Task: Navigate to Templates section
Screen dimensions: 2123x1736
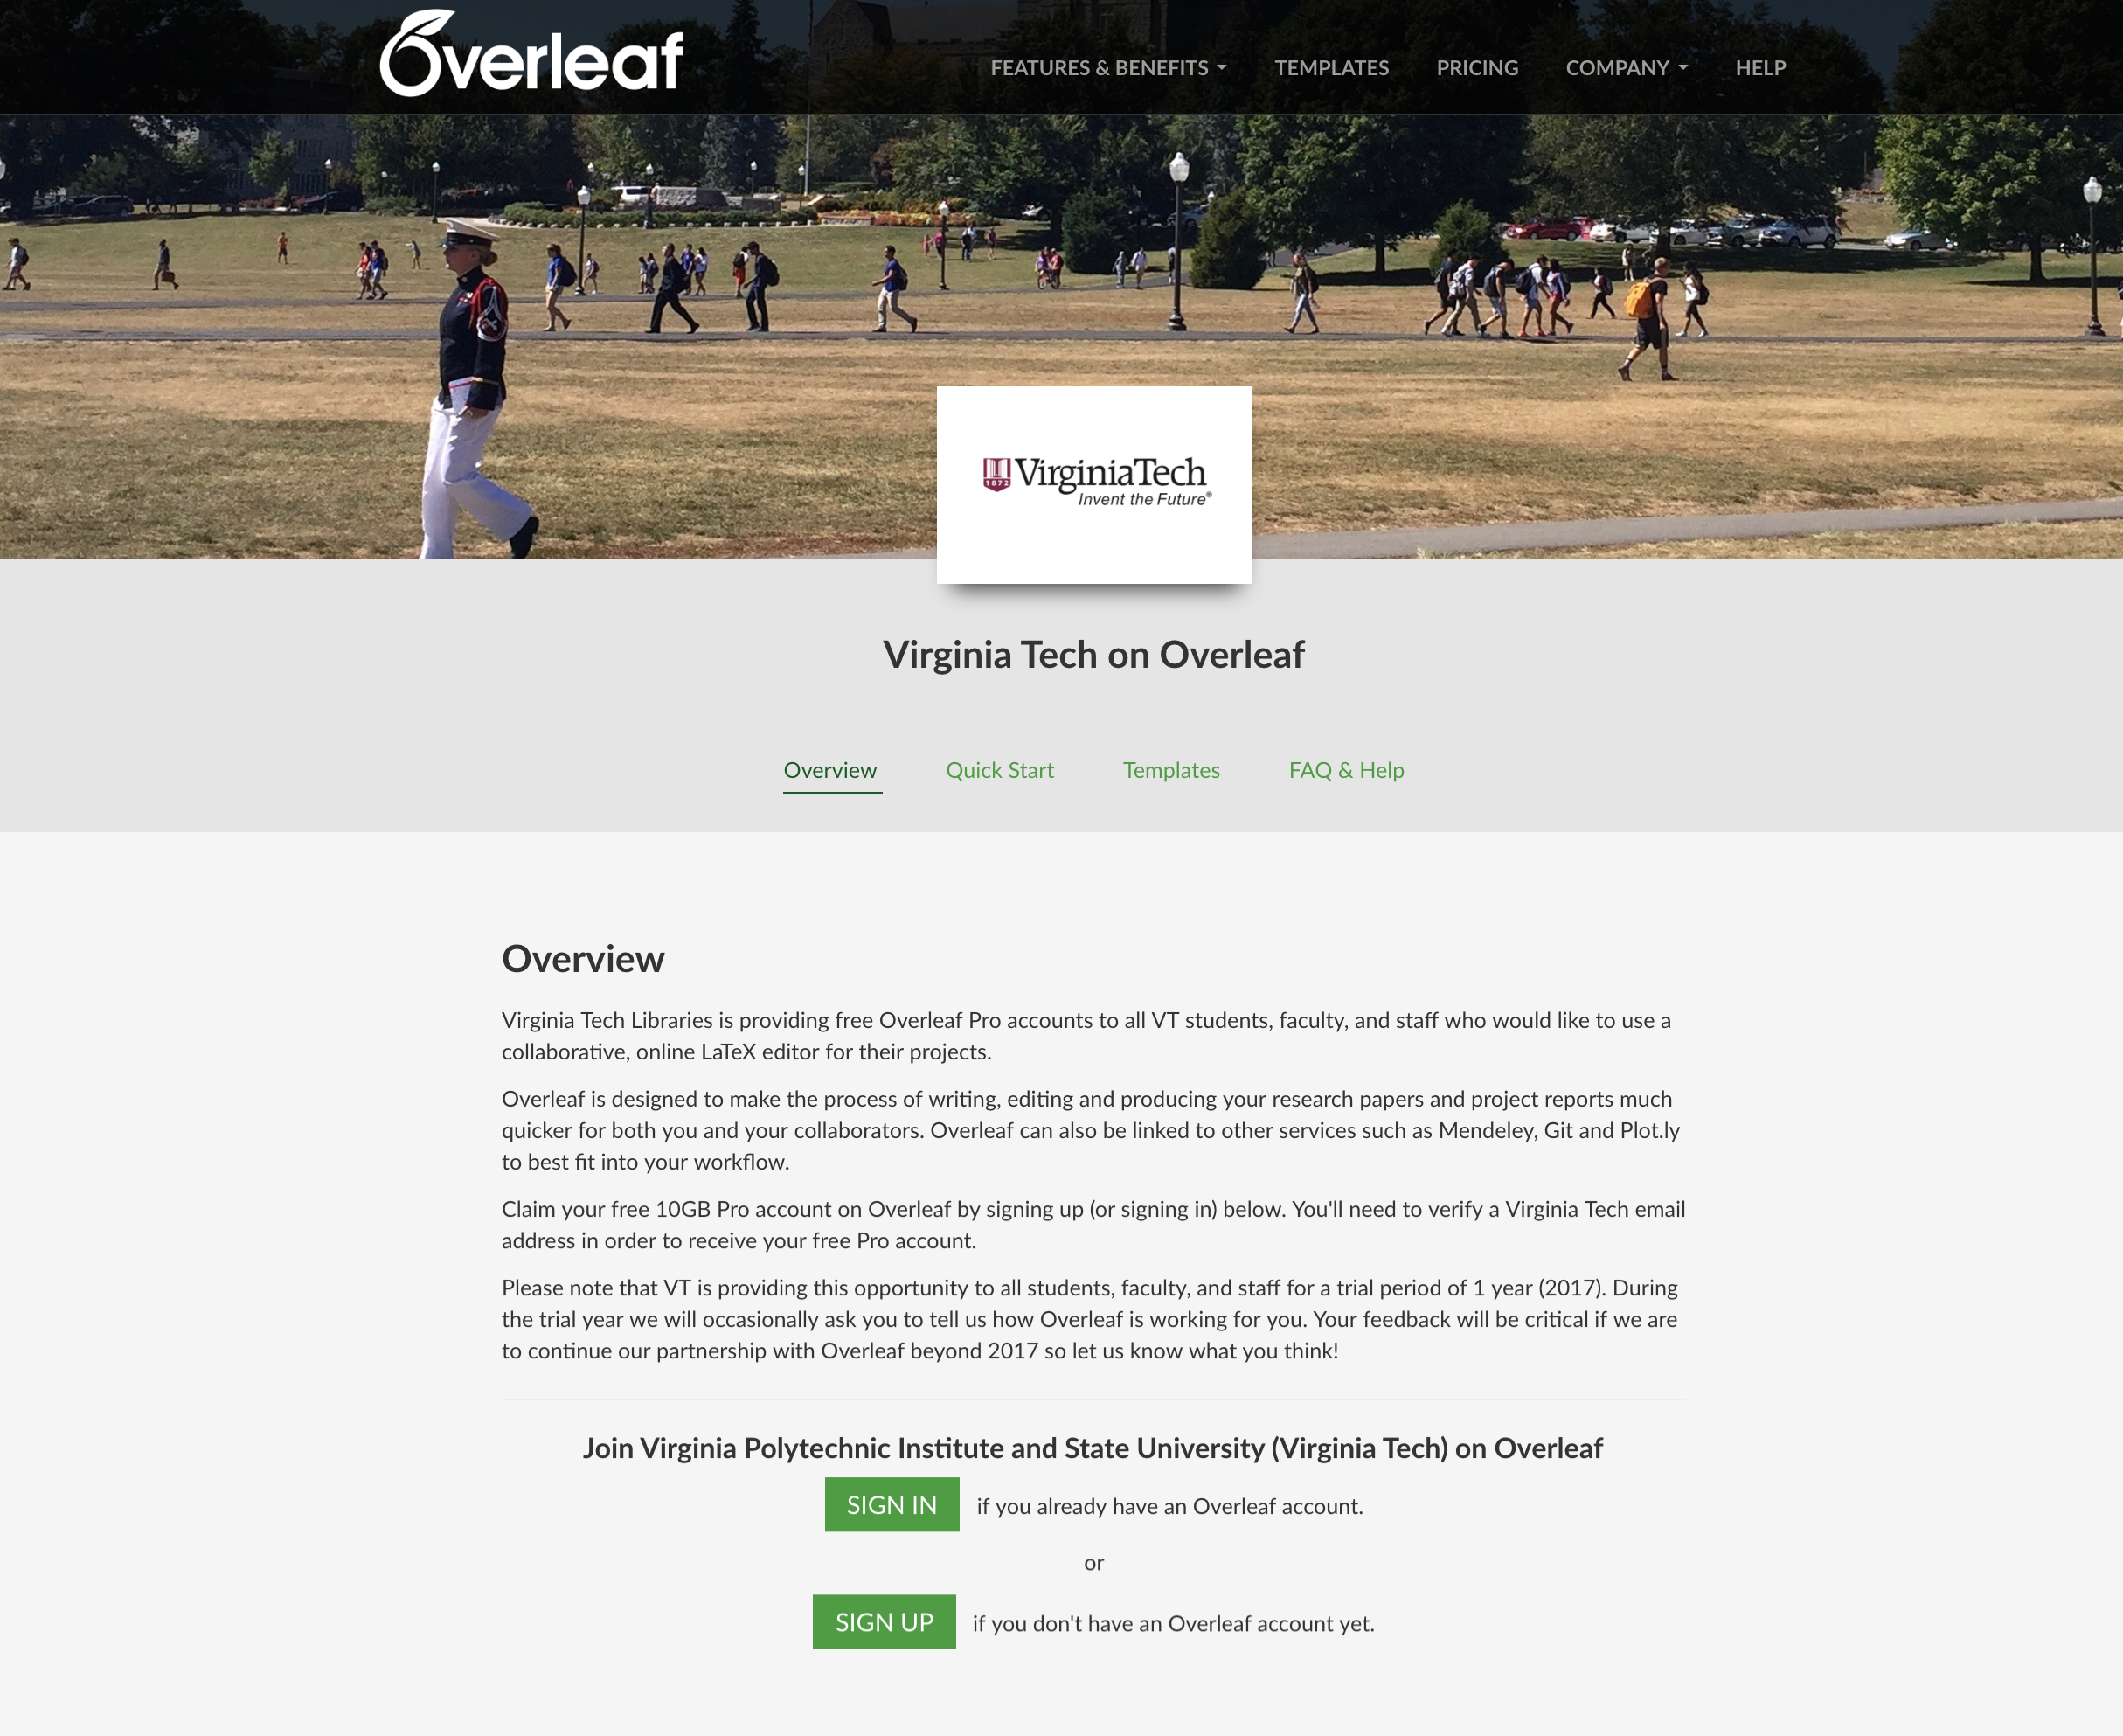Action: (x=1169, y=769)
